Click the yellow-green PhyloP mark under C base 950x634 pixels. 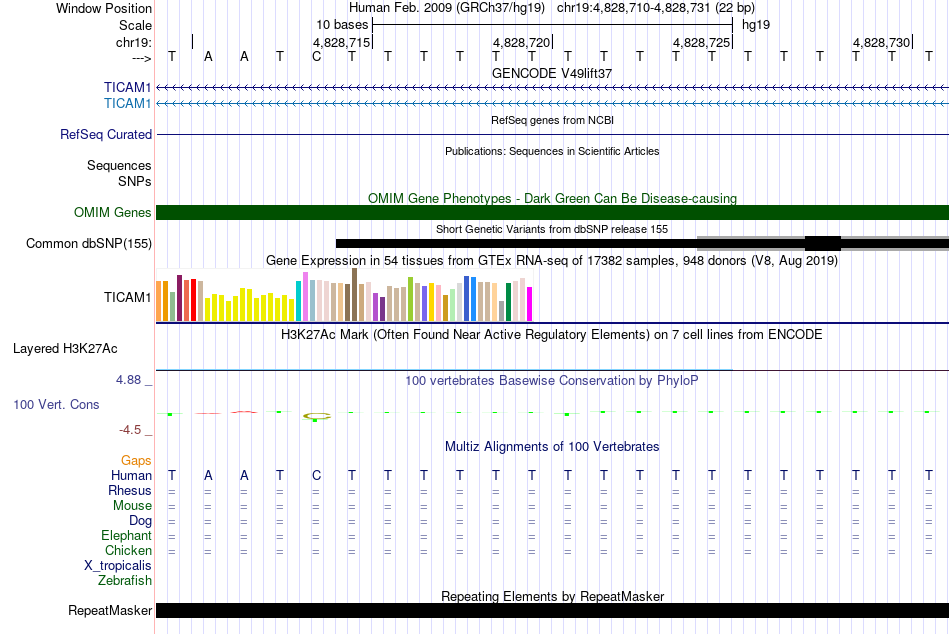(317, 416)
